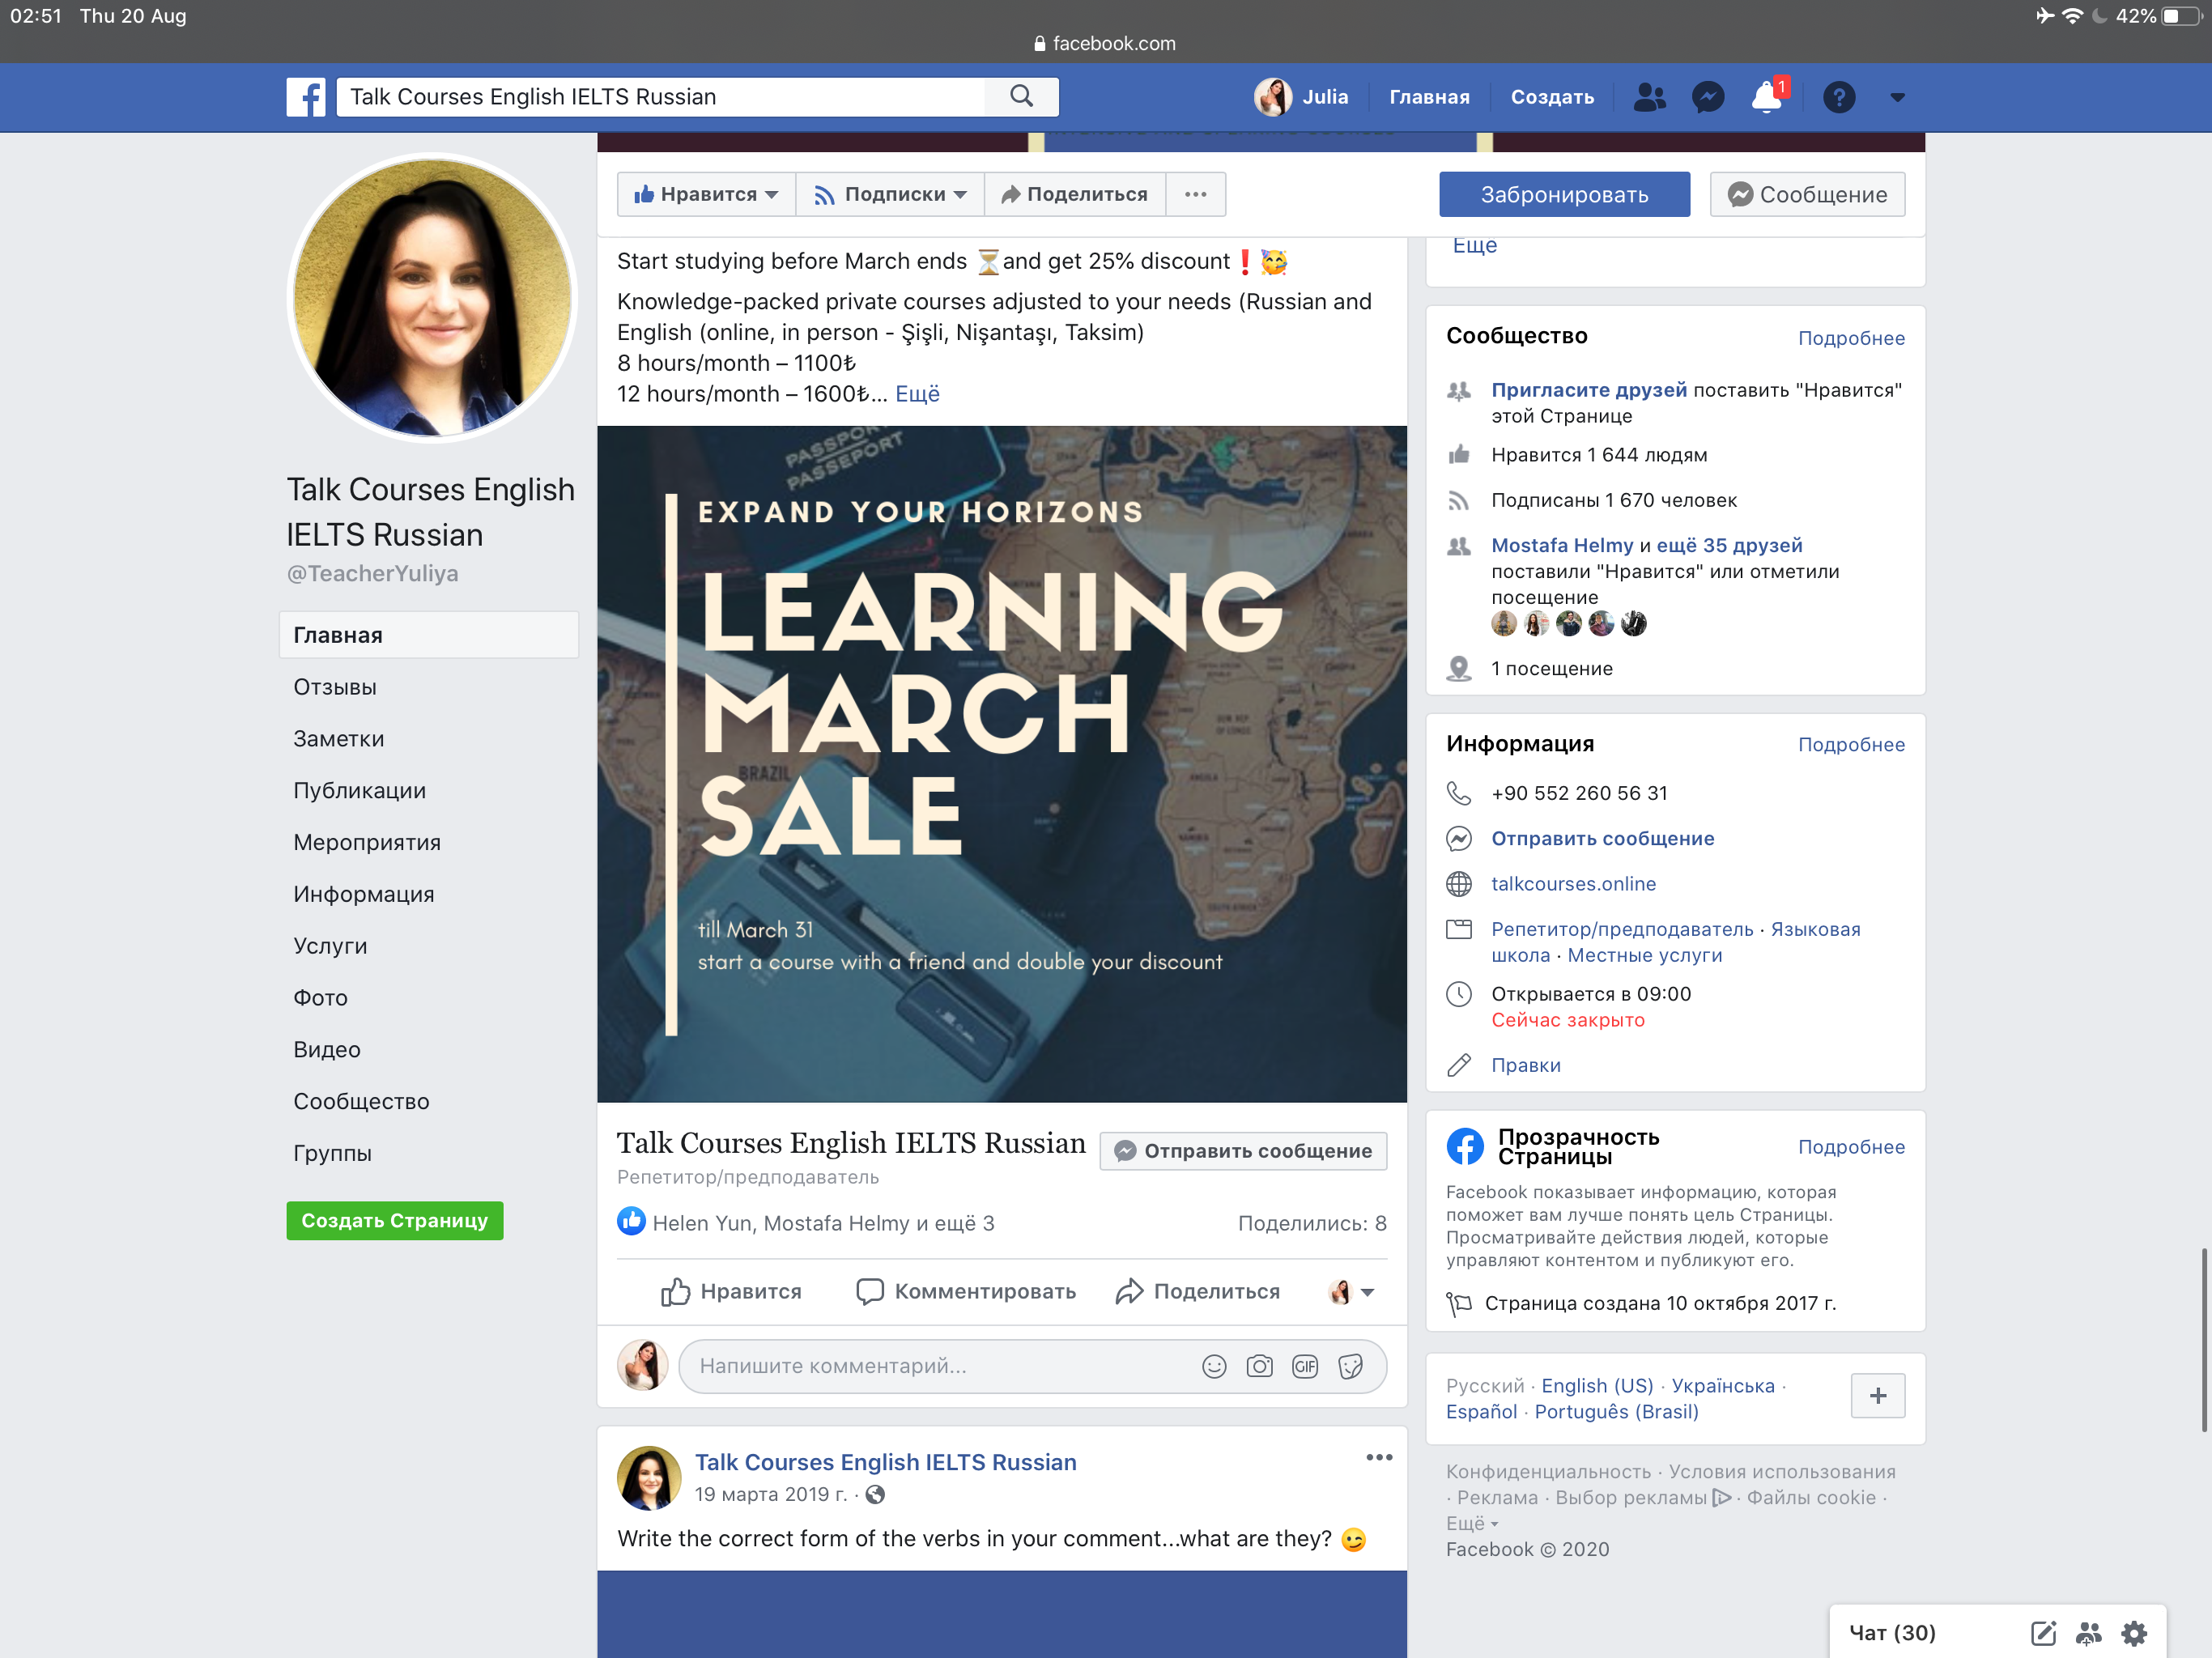Click the post author avatar thumbnail
2212x1658 pixels.
649,1477
